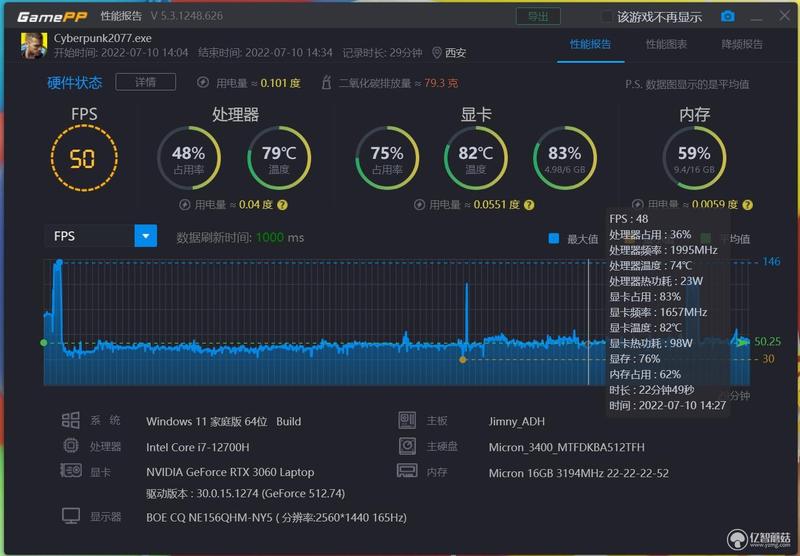Viewport: 800px width, 556px height.
Task: Click the graphics card icon
Action: 70,470
